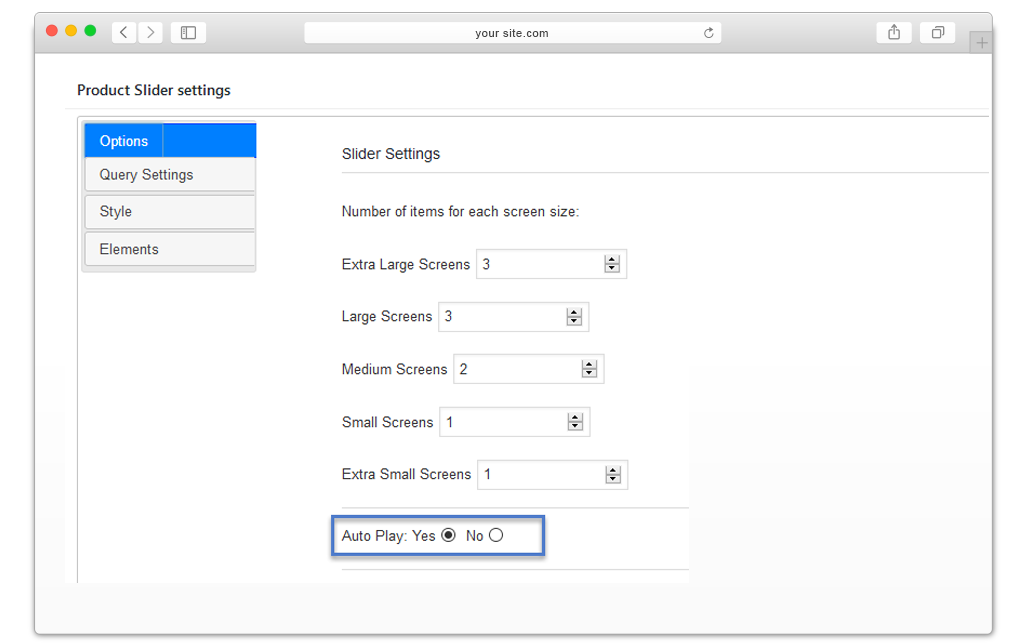
Task: Maximize the window with the green button
Action: [90, 31]
